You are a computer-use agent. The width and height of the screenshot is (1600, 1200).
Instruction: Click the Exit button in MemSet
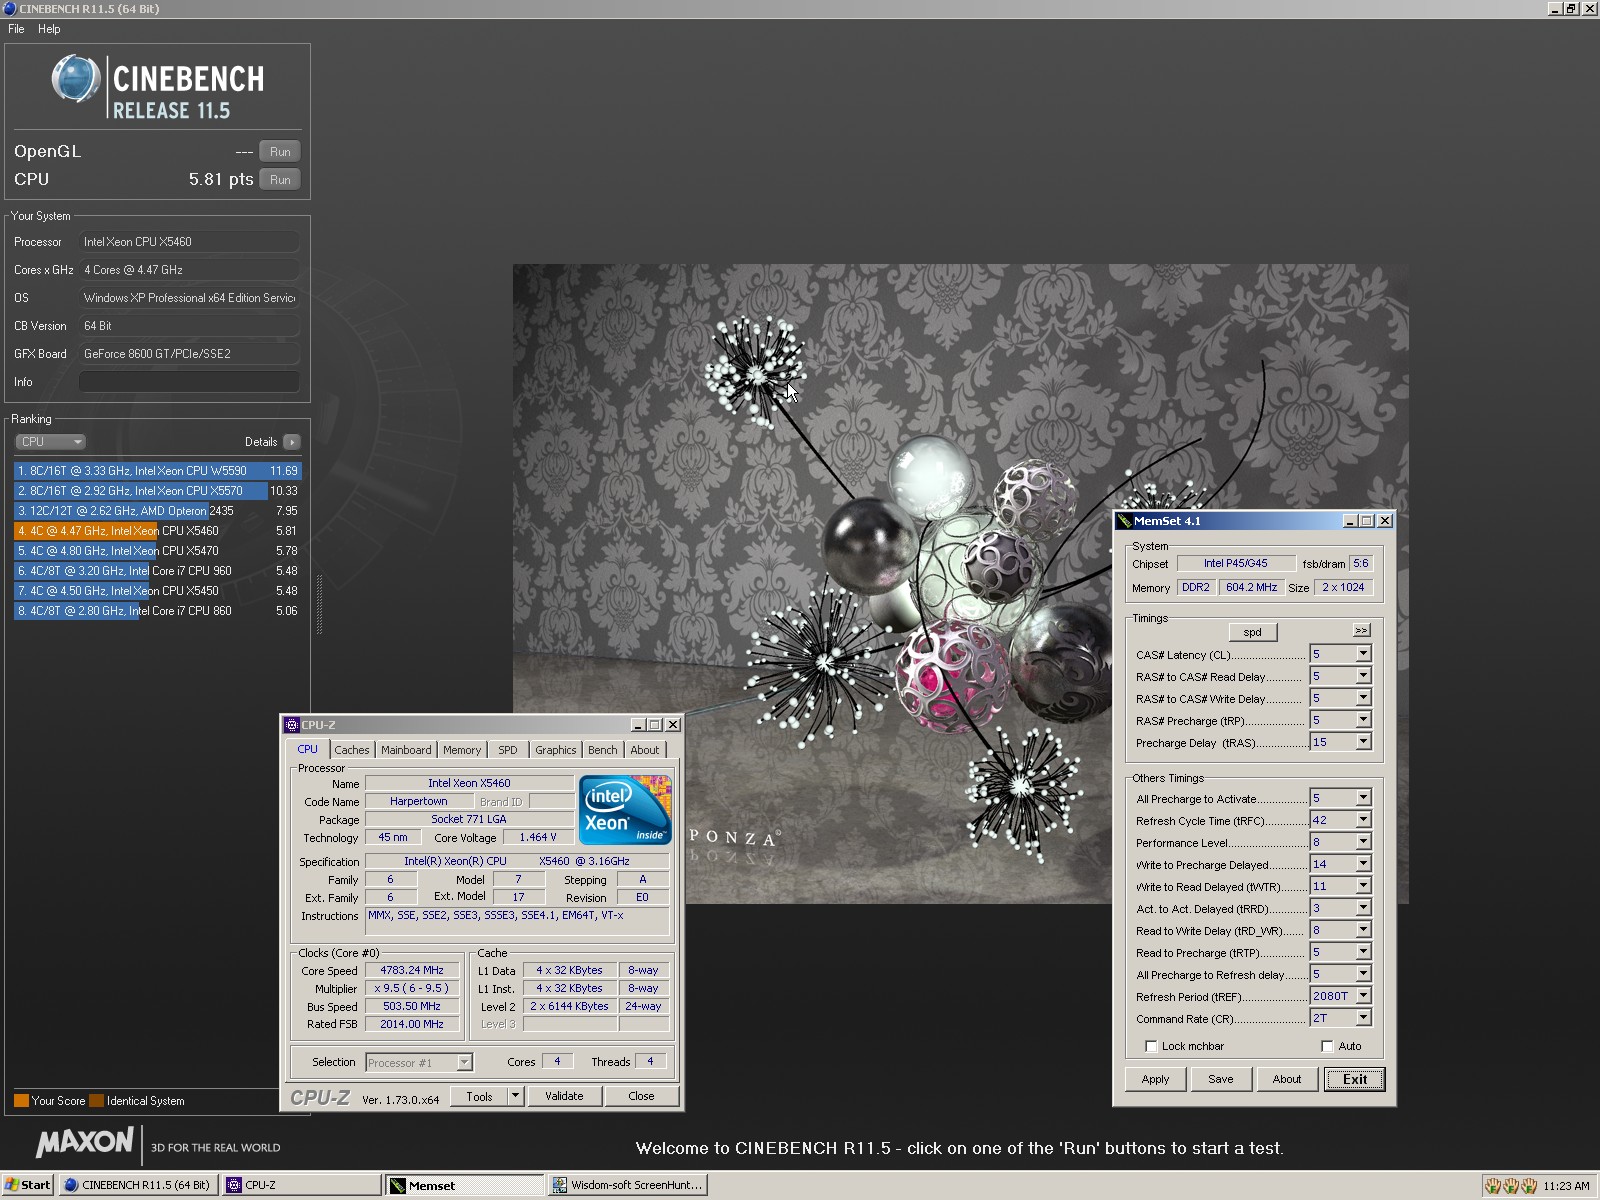pyautogui.click(x=1355, y=1079)
